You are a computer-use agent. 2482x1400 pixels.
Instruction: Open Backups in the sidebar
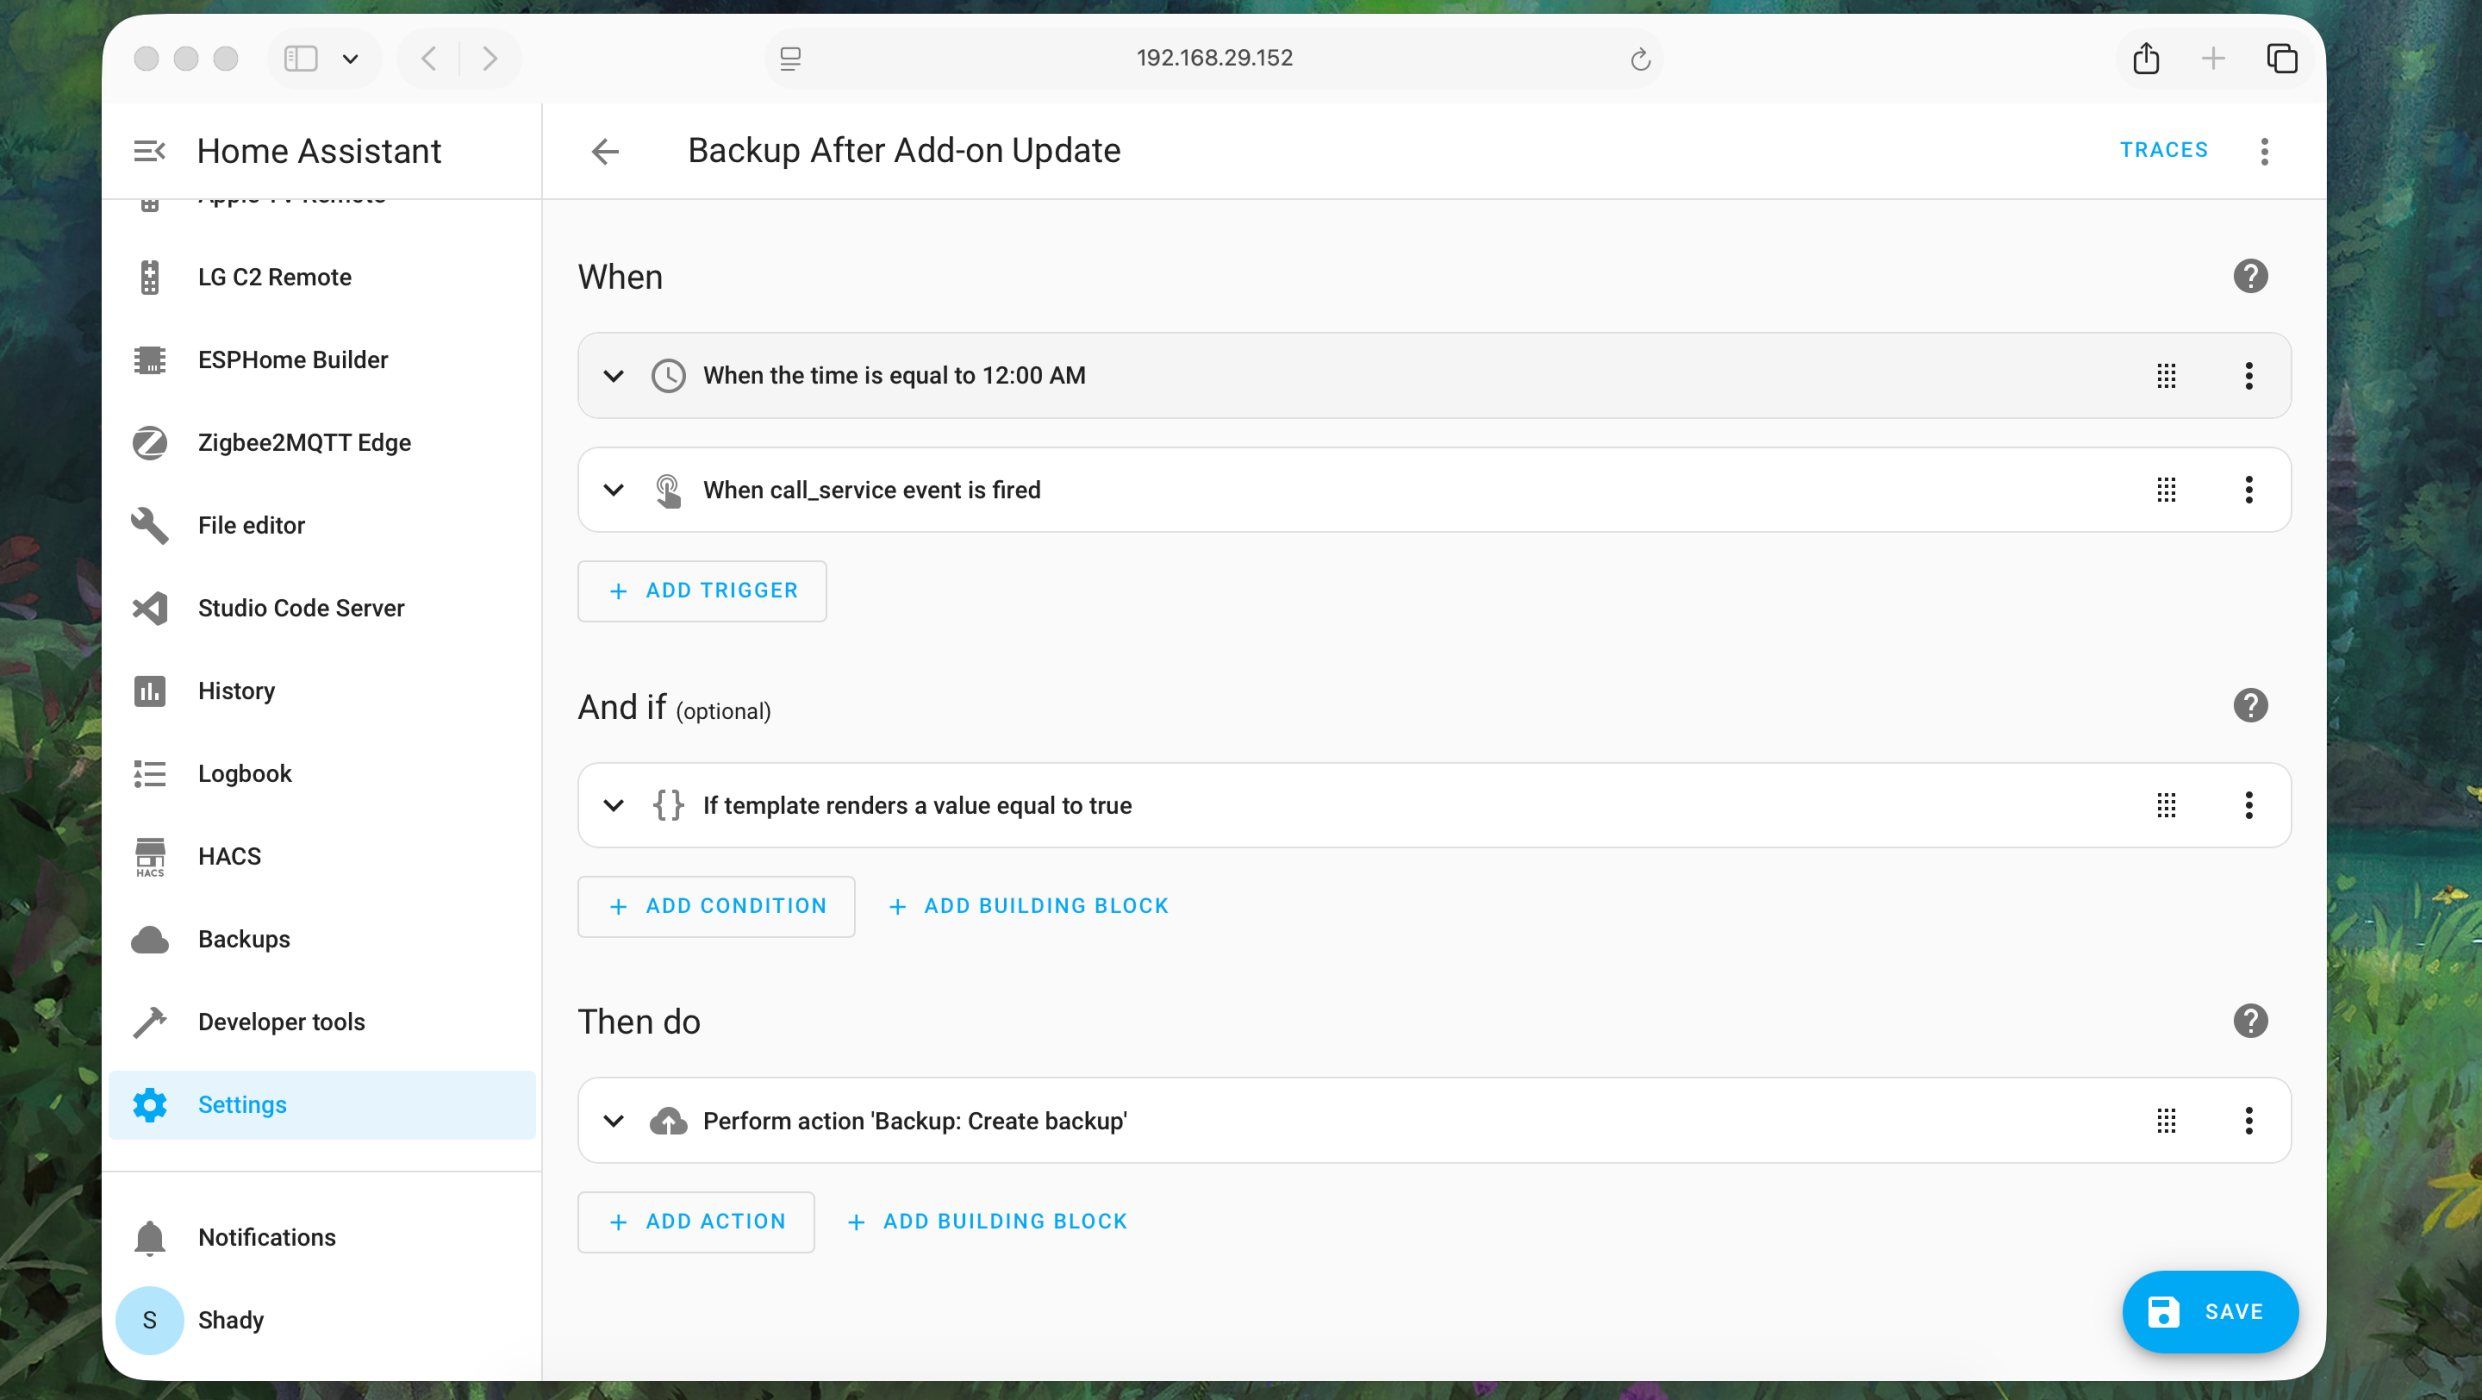coord(322,940)
